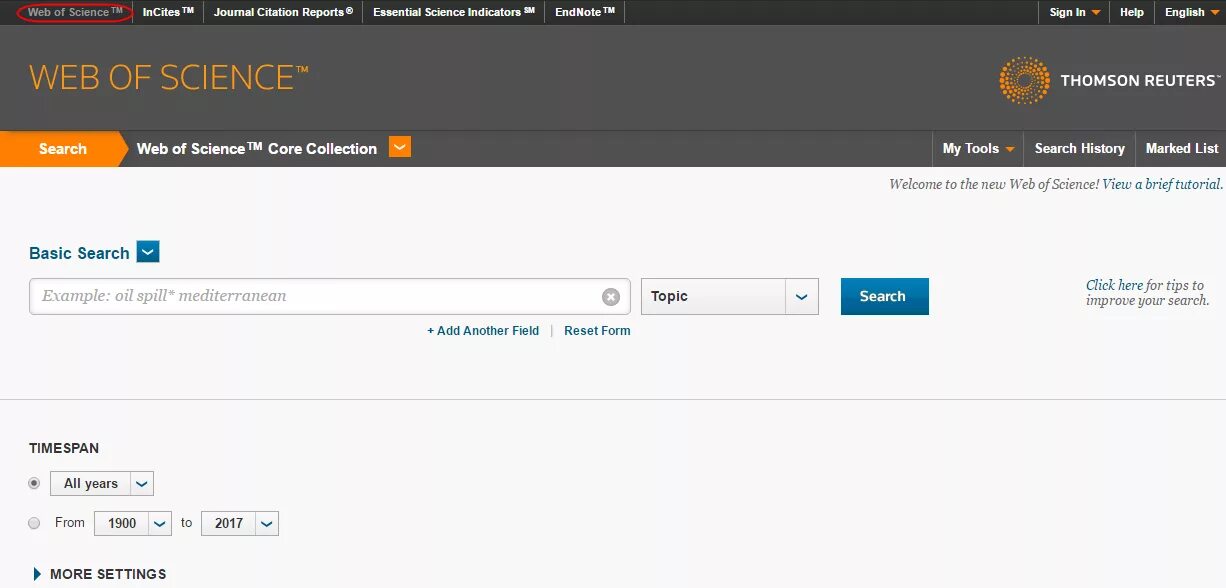Open Search History

click(x=1080, y=148)
